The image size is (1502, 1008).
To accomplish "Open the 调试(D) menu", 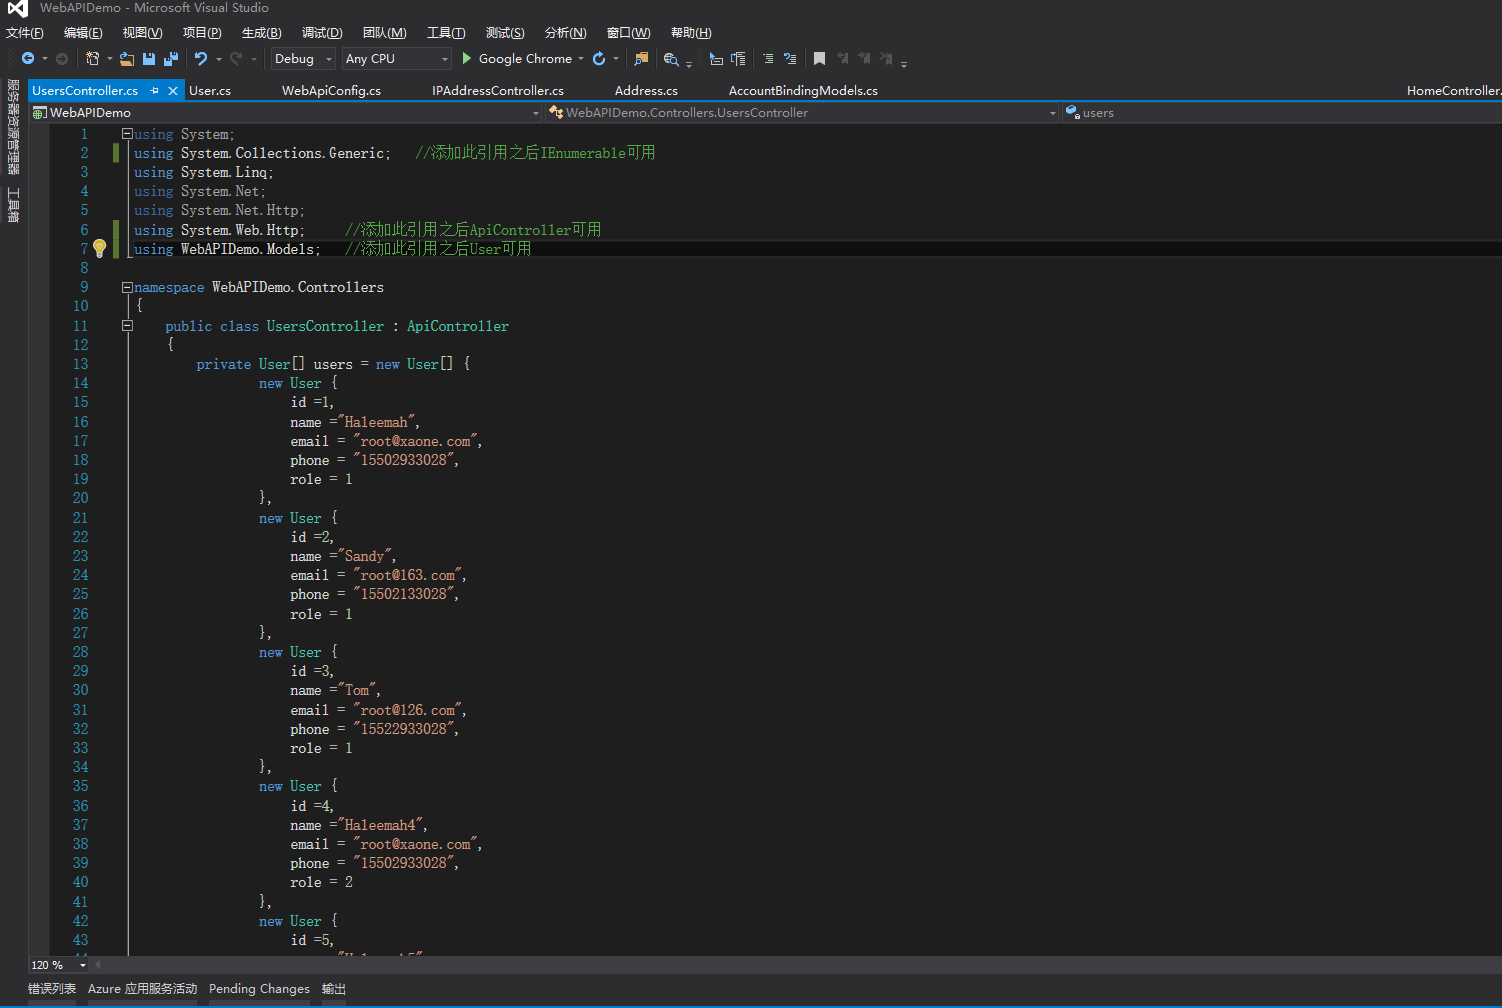I will (322, 33).
